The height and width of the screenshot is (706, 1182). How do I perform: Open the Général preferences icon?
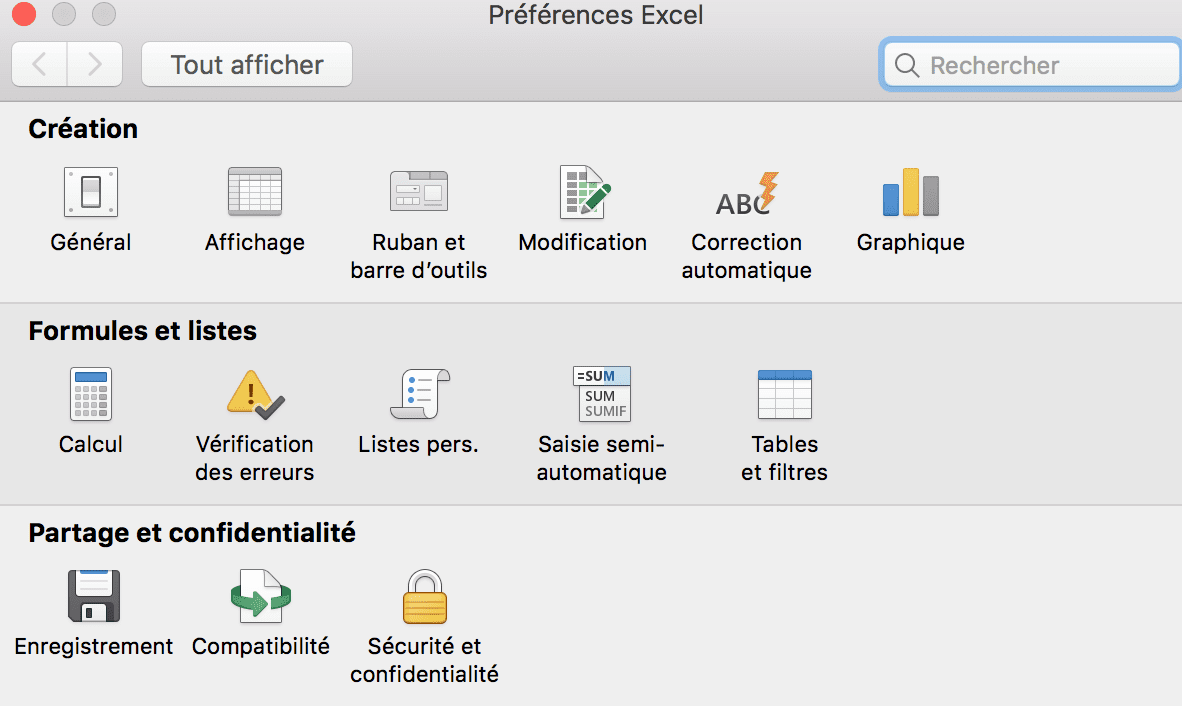(x=91, y=192)
